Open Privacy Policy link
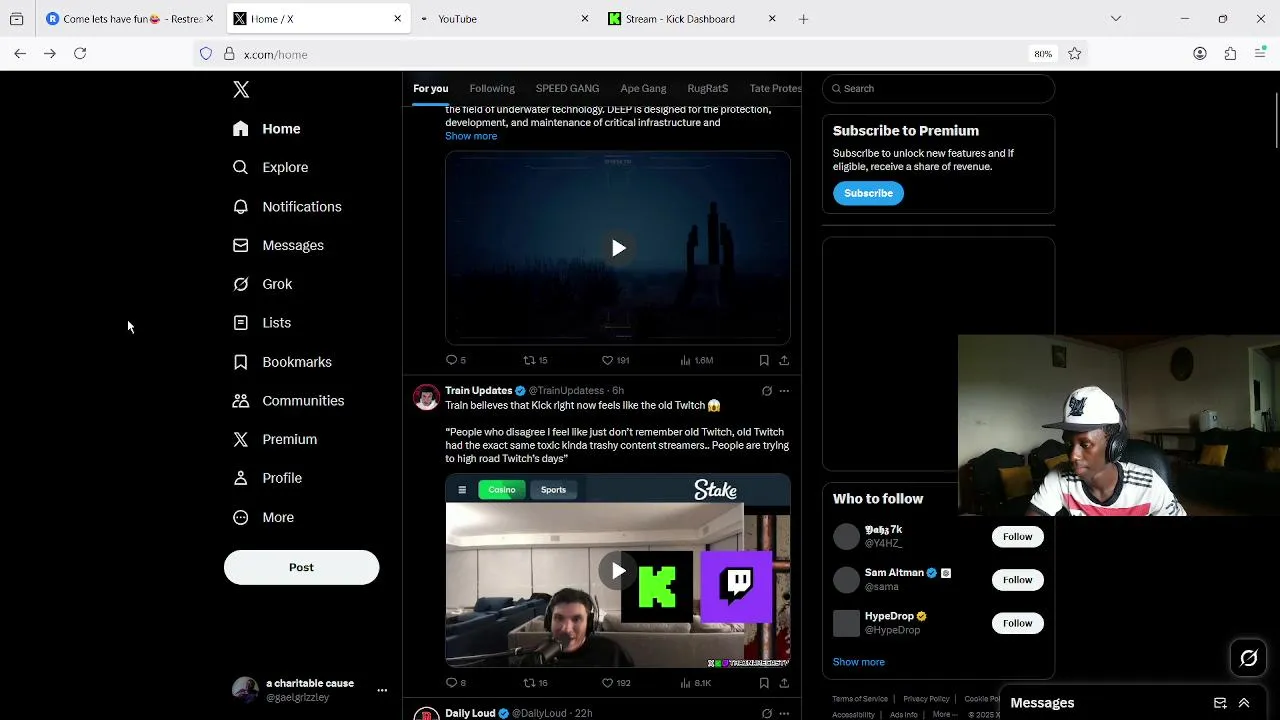Viewport: 1280px width, 720px height. tap(926, 699)
